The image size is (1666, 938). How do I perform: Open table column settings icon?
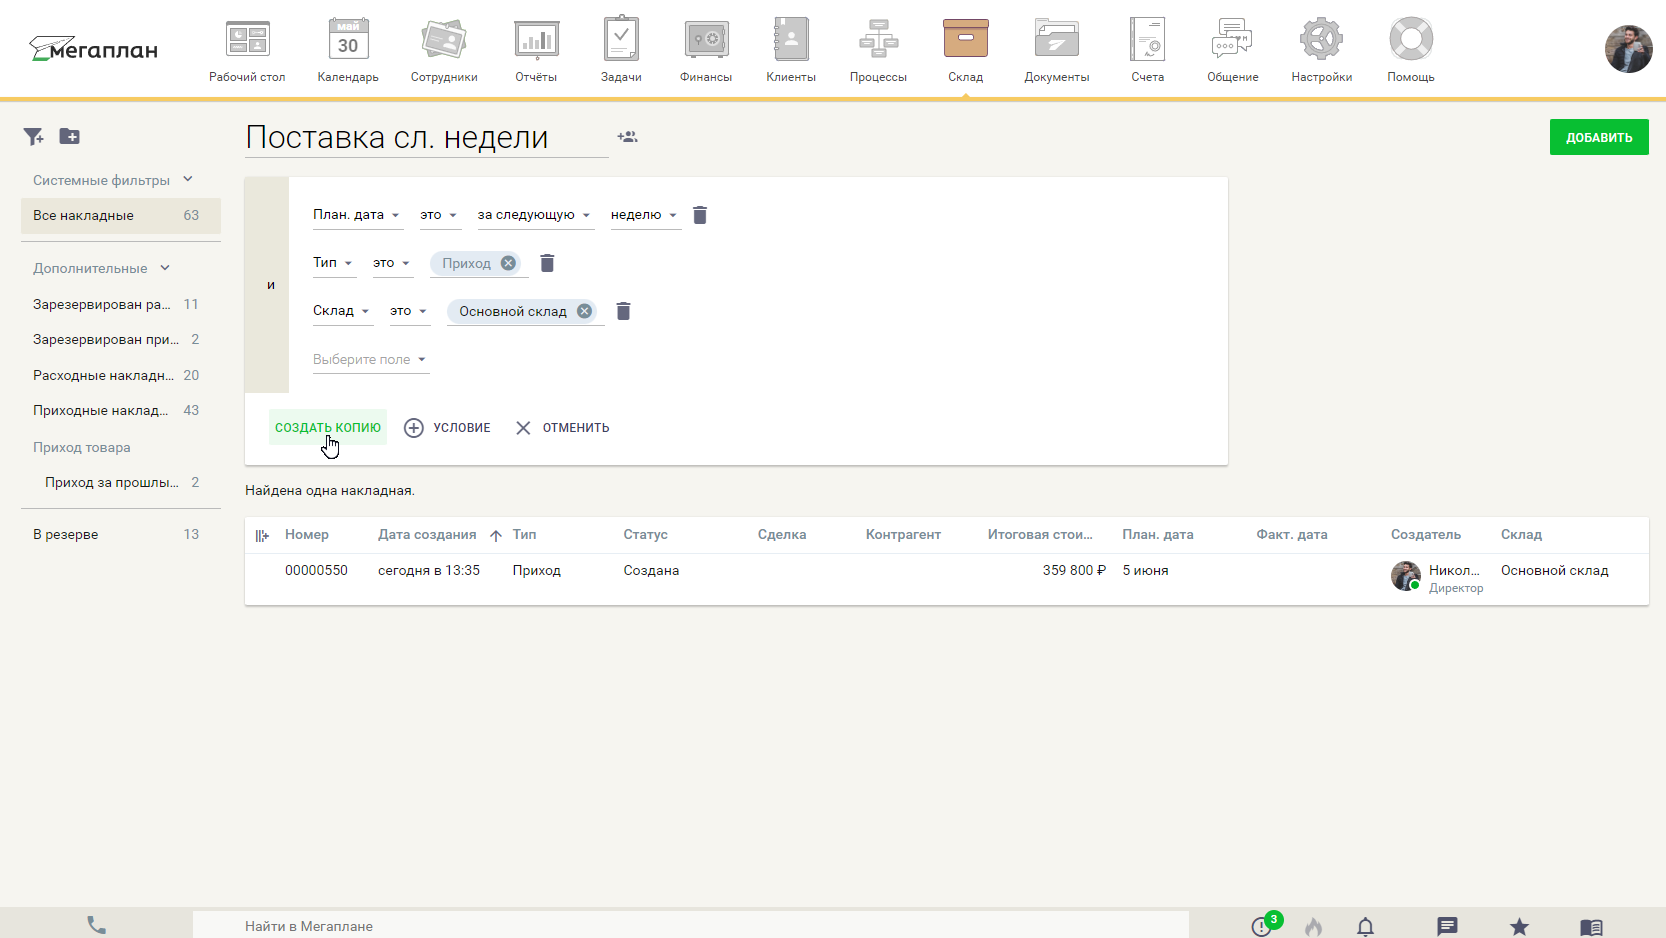coord(262,536)
